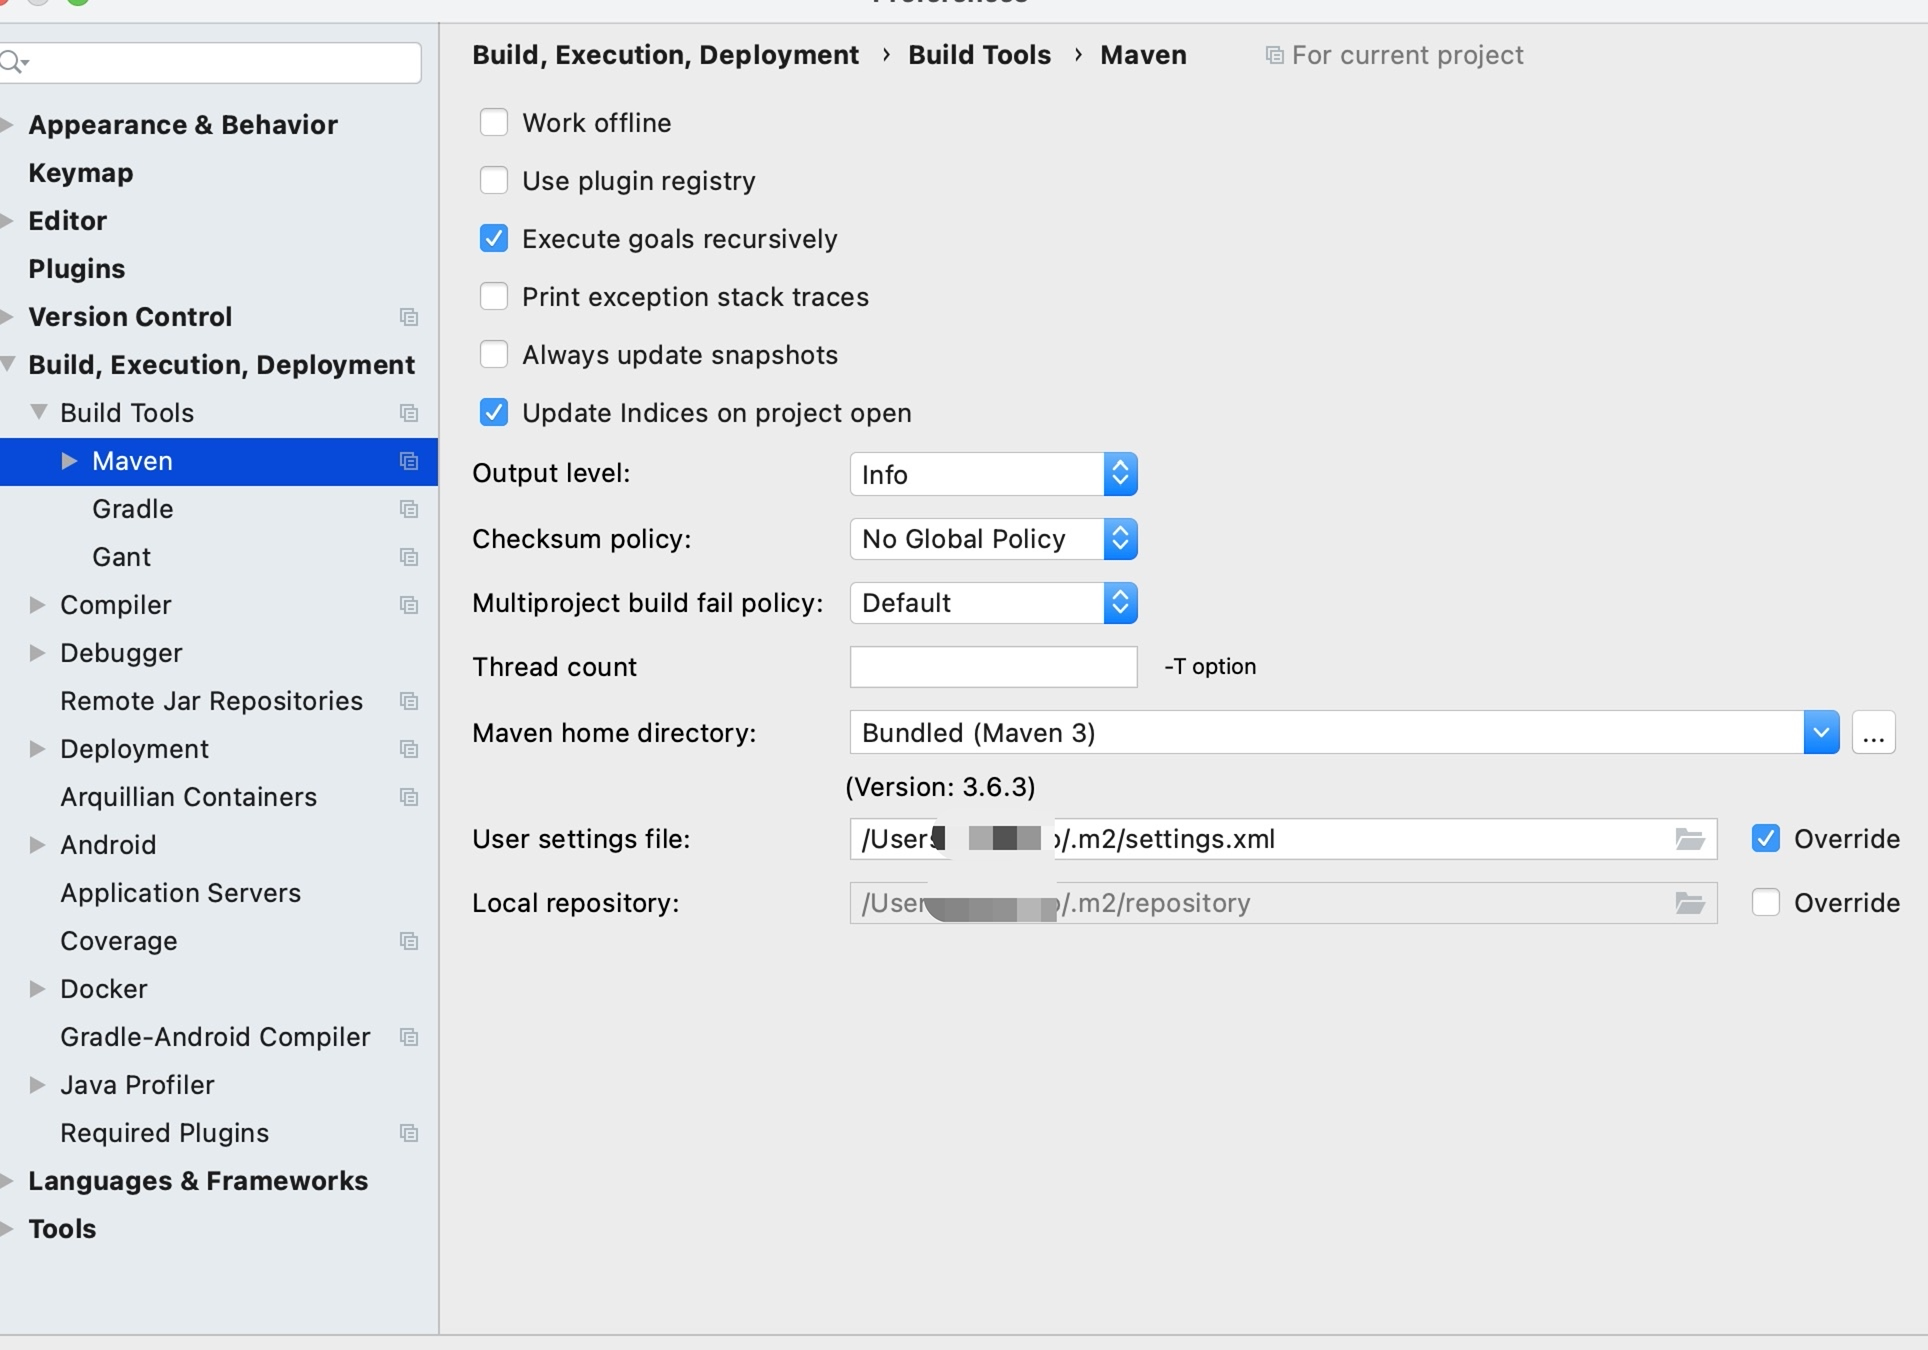Click project-level icon next to Remote Jar Repositories
Viewport: 1928px width, 1350px height.
pos(409,701)
